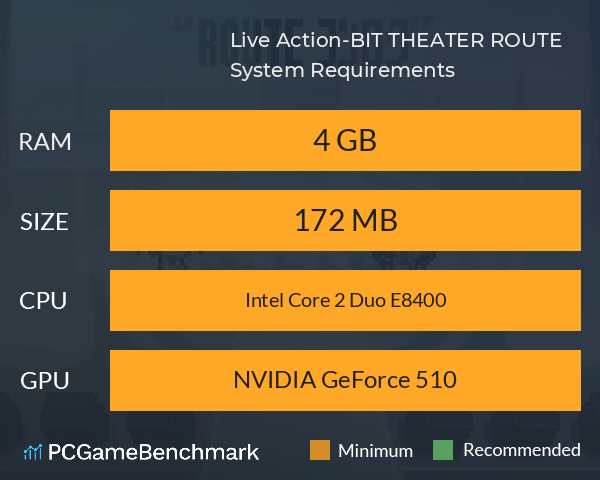Select the Recommended legend label
The width and height of the screenshot is (600, 480).
point(522,450)
